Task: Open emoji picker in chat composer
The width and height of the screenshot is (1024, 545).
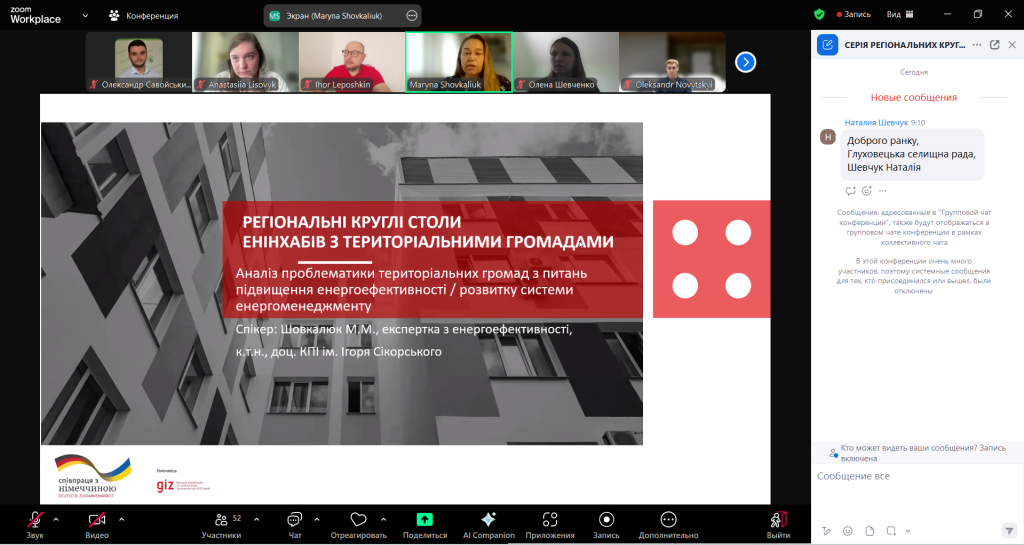Action: click(848, 531)
